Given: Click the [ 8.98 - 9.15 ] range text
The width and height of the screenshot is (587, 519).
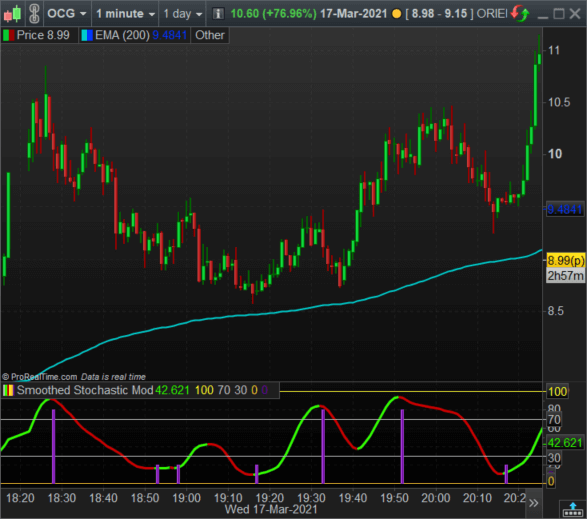Looking at the screenshot, I should click(439, 14).
